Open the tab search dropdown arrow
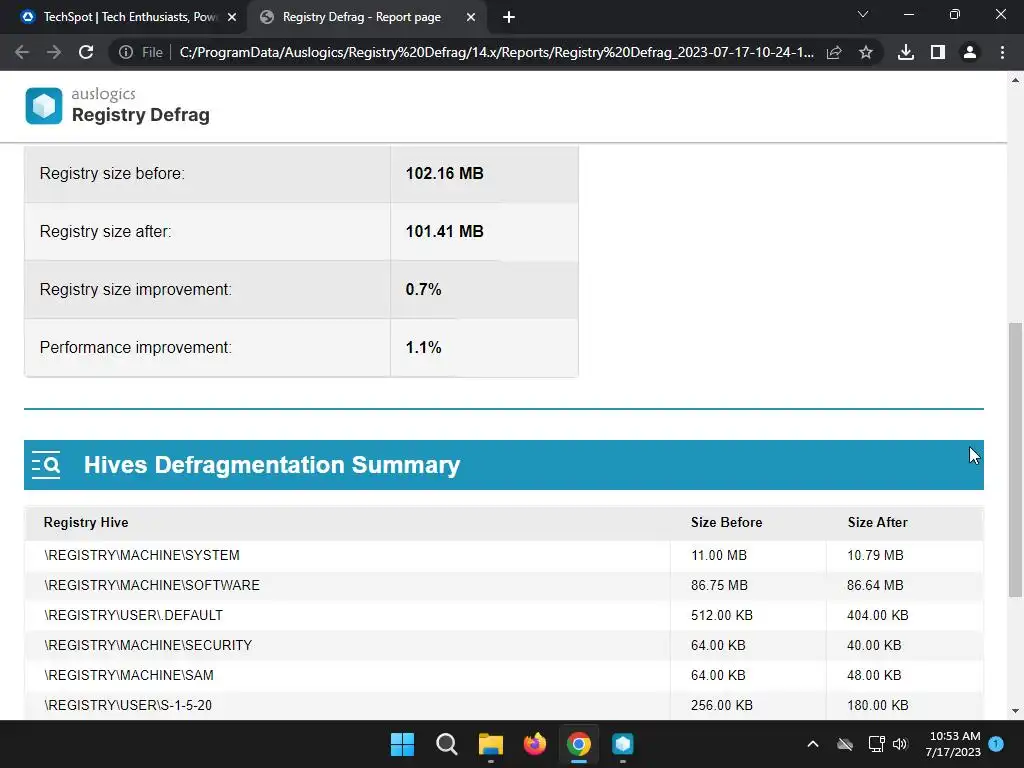Image resolution: width=1024 pixels, height=768 pixels. tap(863, 14)
